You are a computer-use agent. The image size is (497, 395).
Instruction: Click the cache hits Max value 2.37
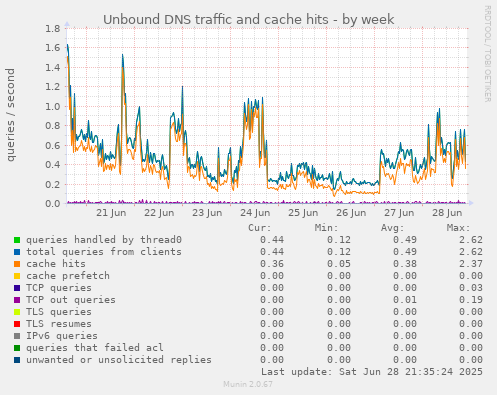coord(471,264)
